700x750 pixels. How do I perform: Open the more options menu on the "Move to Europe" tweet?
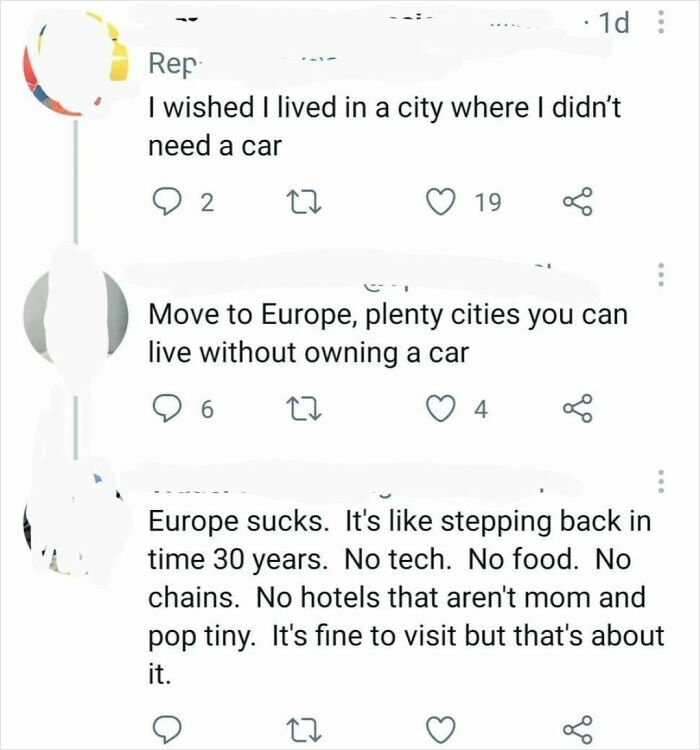(661, 274)
